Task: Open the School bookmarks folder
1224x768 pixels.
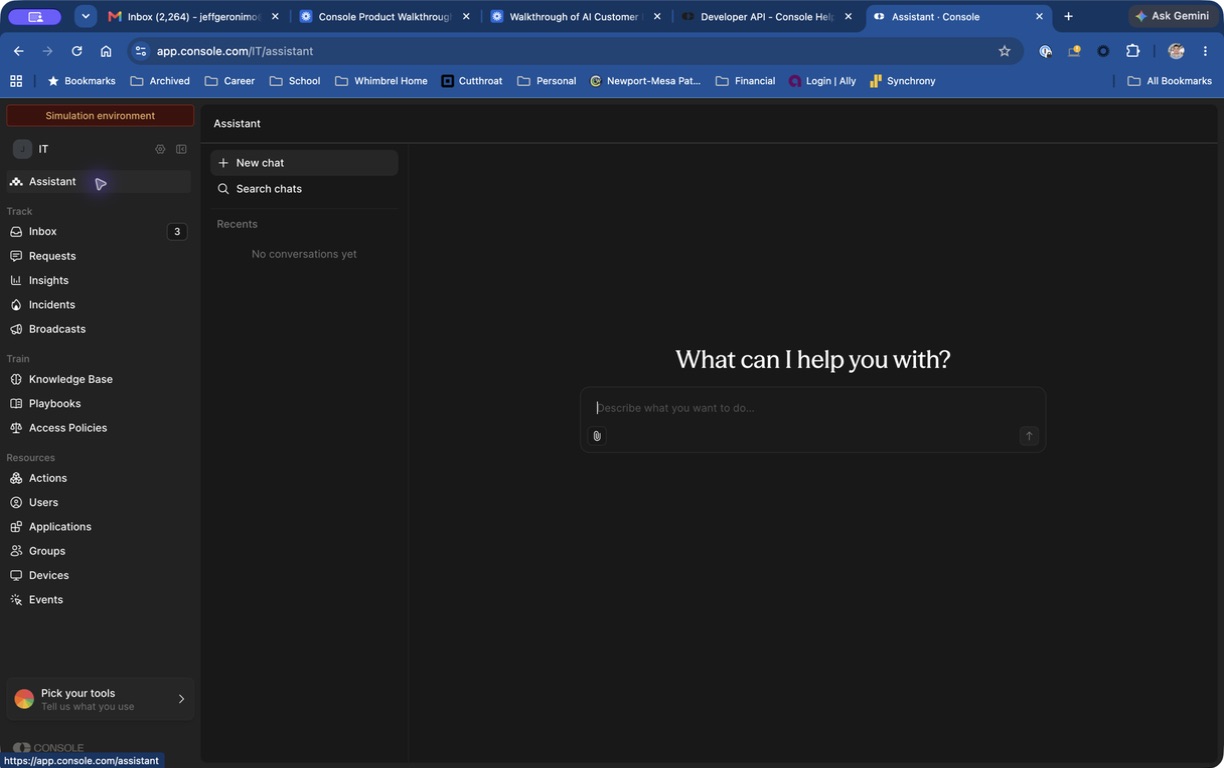Action: [x=295, y=81]
